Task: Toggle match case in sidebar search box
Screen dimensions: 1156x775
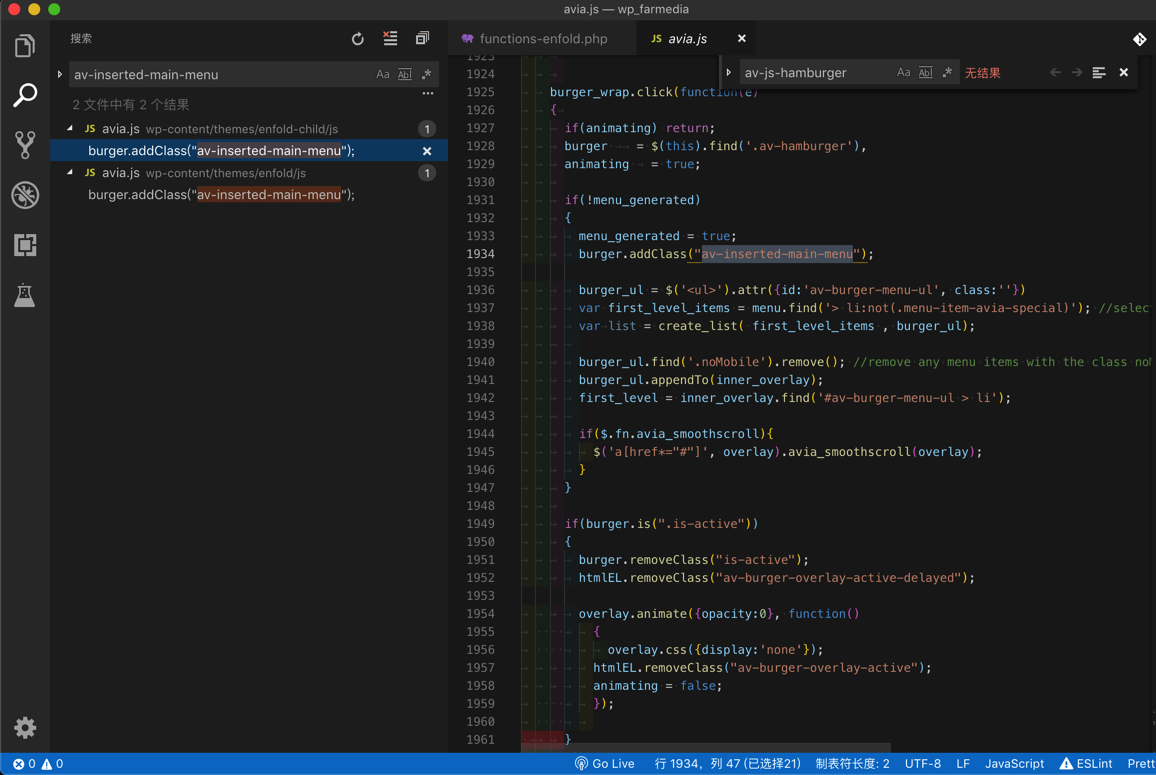Action: (x=383, y=74)
